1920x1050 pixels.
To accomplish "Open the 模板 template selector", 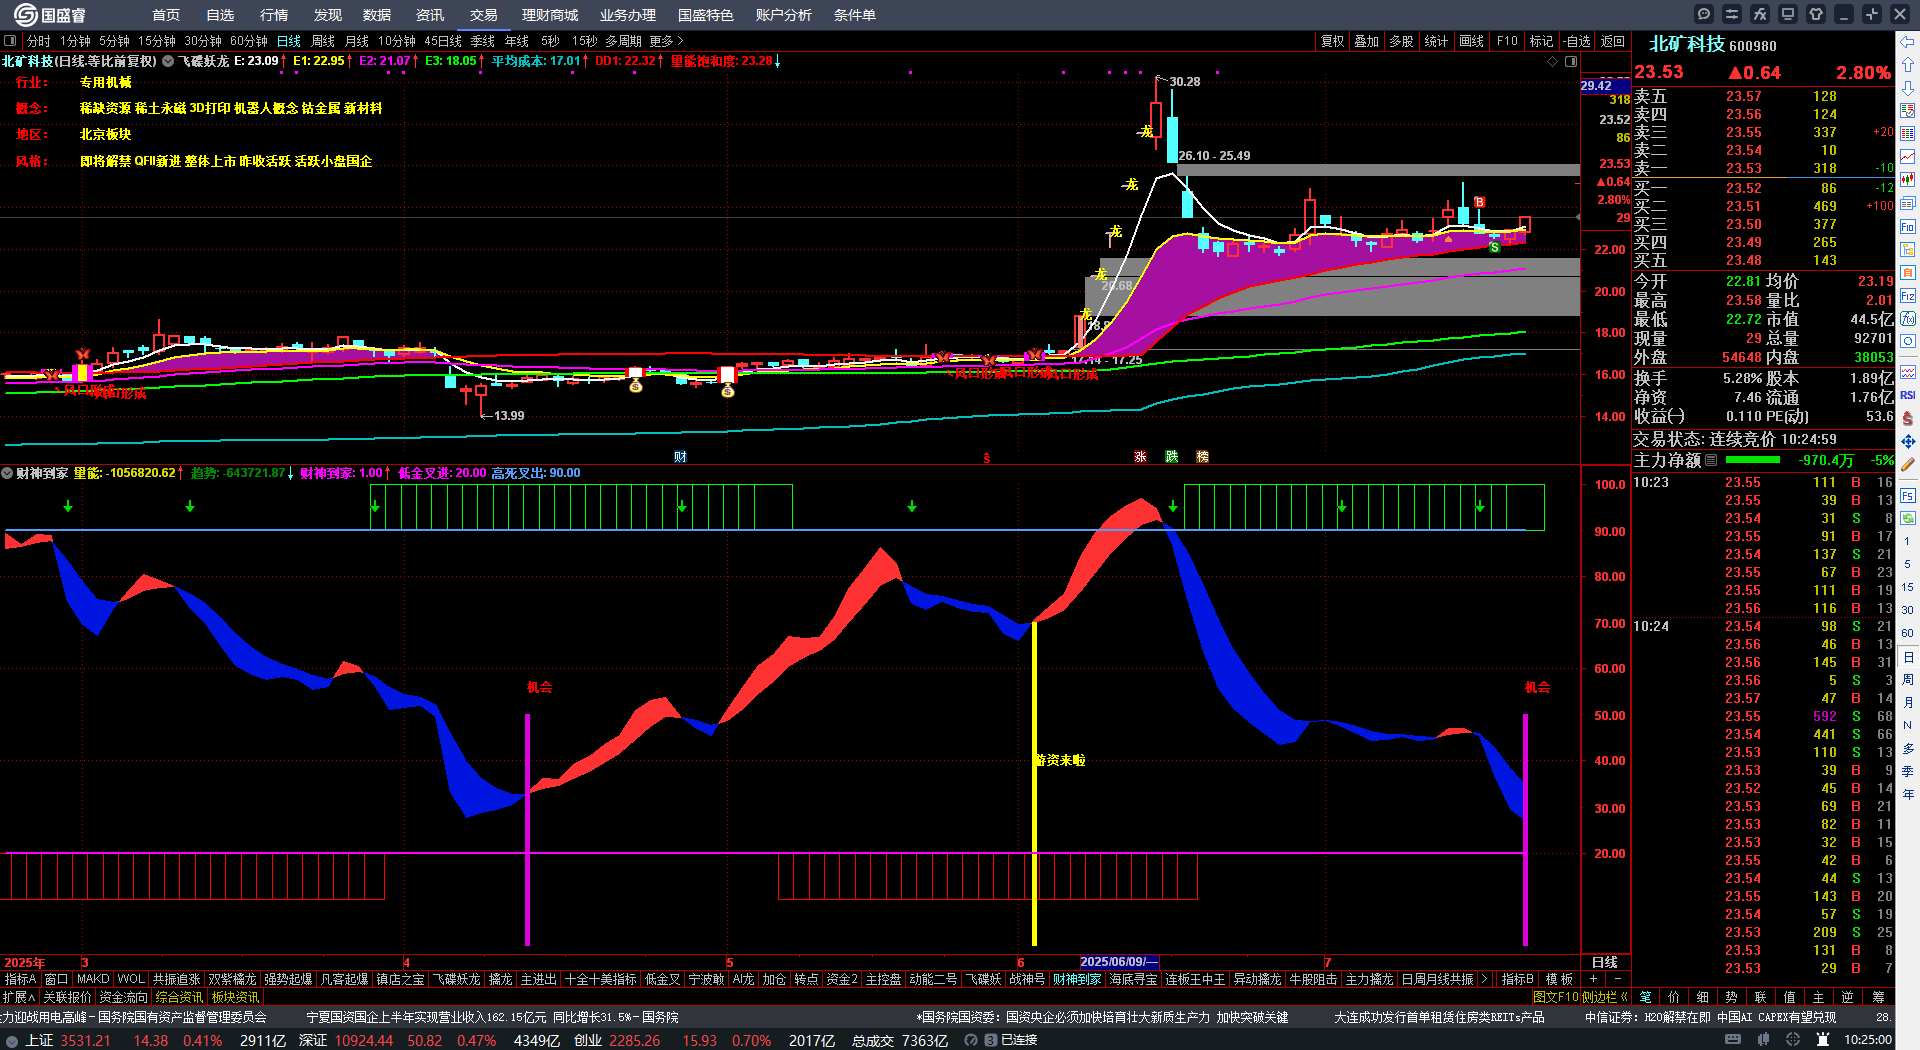I will point(1559,979).
